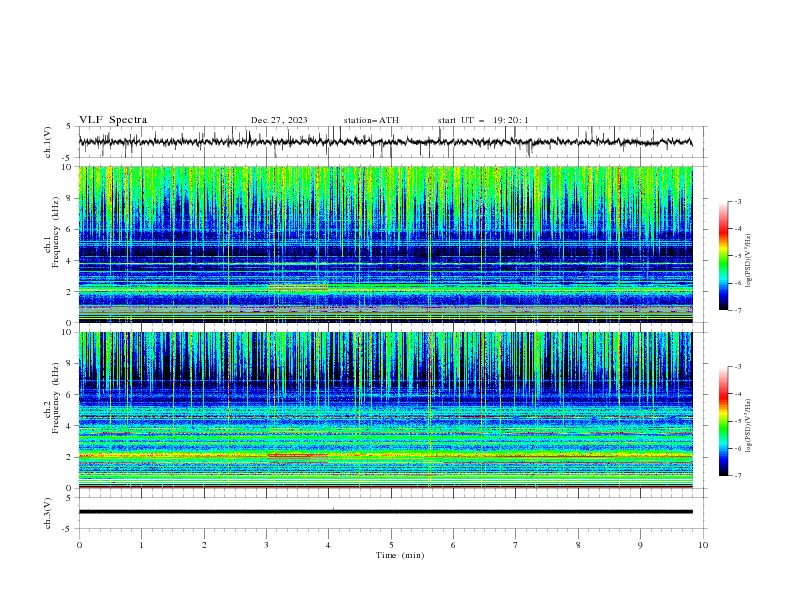Screen dimensions: 792x612
Task: Click time axis tick label "9"
Action: (640, 545)
